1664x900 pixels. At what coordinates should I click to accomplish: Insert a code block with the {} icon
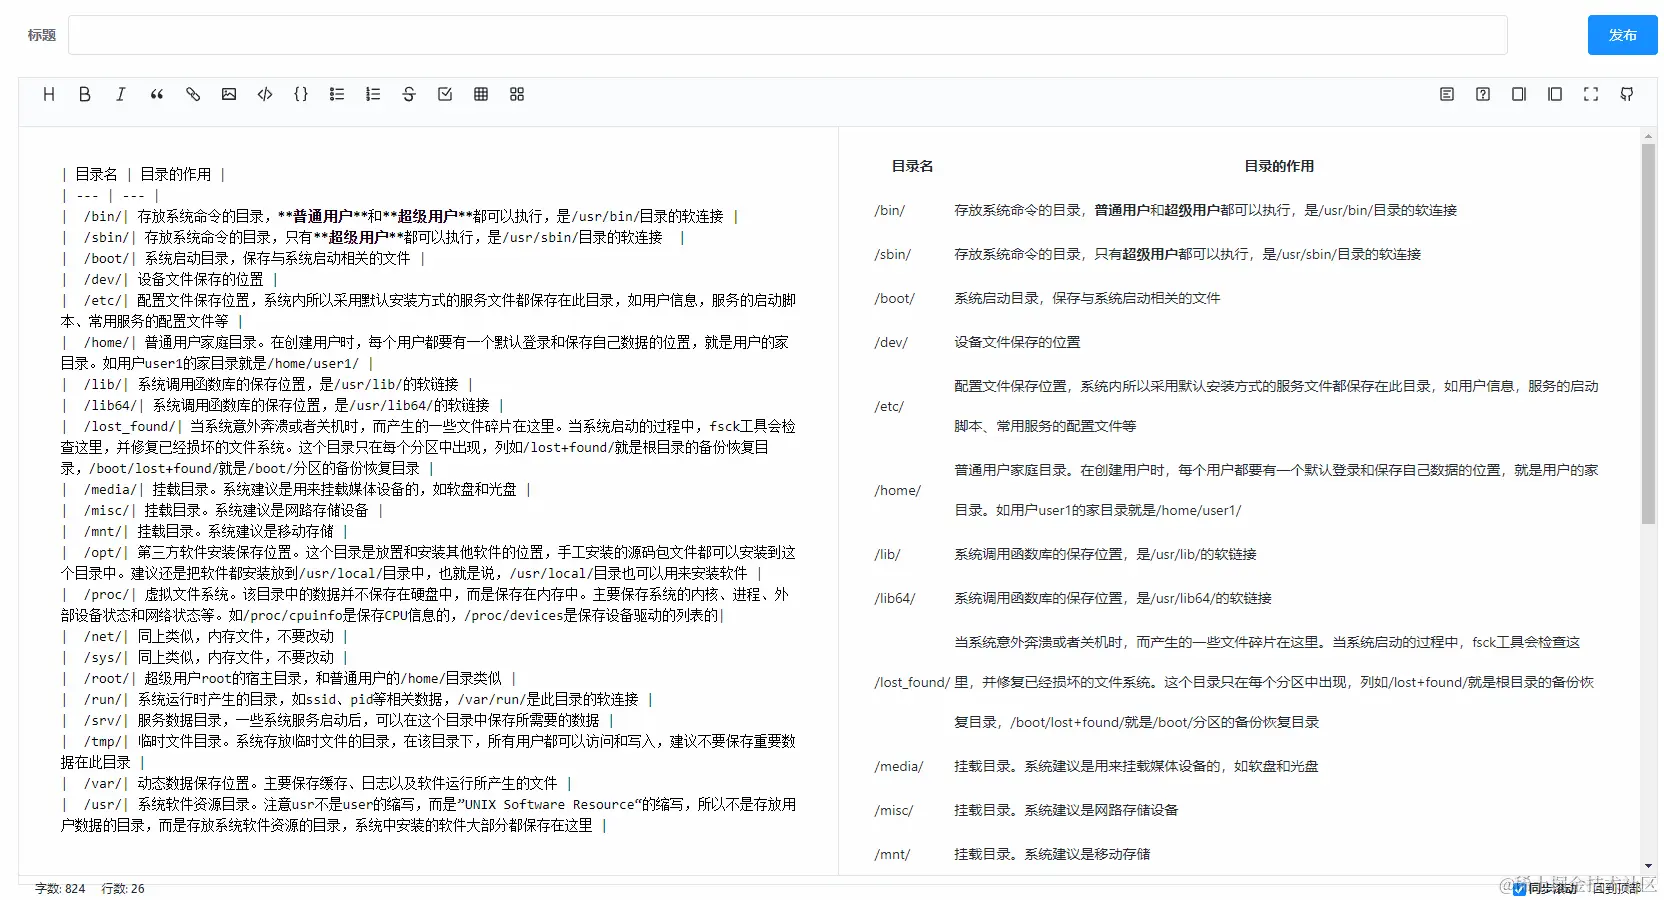(x=300, y=94)
